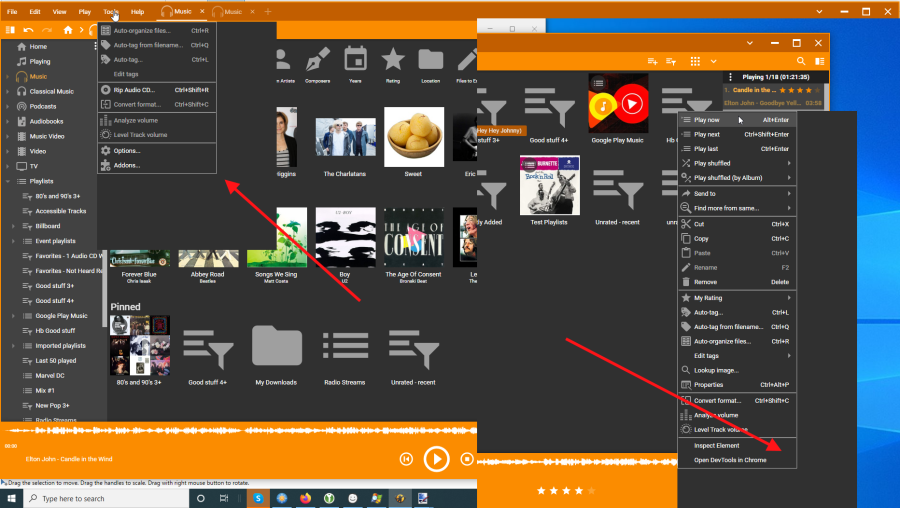
Task: Open the Rating star view icon
Action: coord(393,60)
